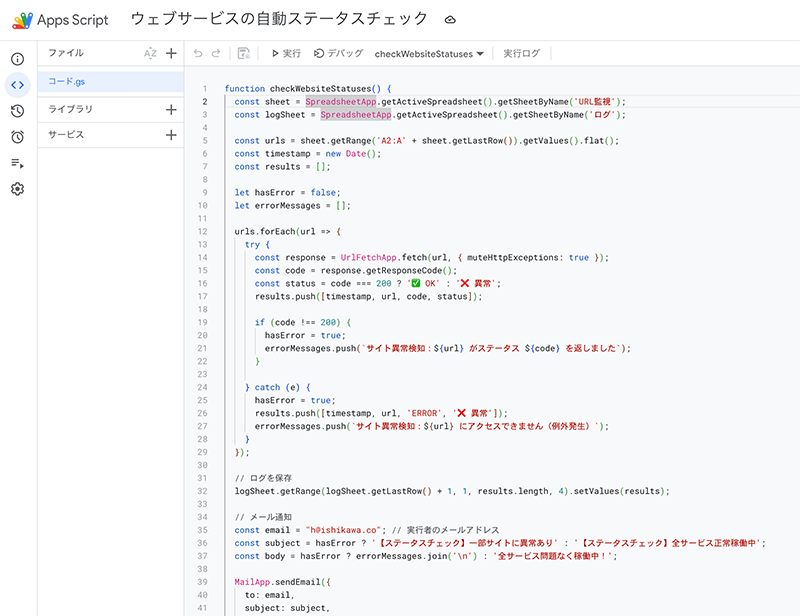Open the project Overview info icon

(x=17, y=59)
